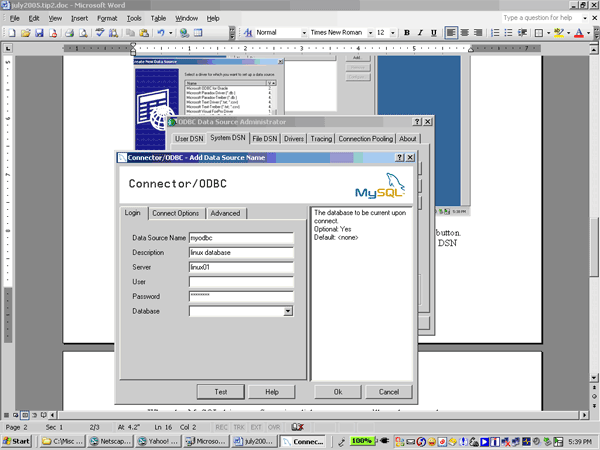Click the indent icon next to bullets
Screen dimensions: 600x450
click(x=522, y=33)
